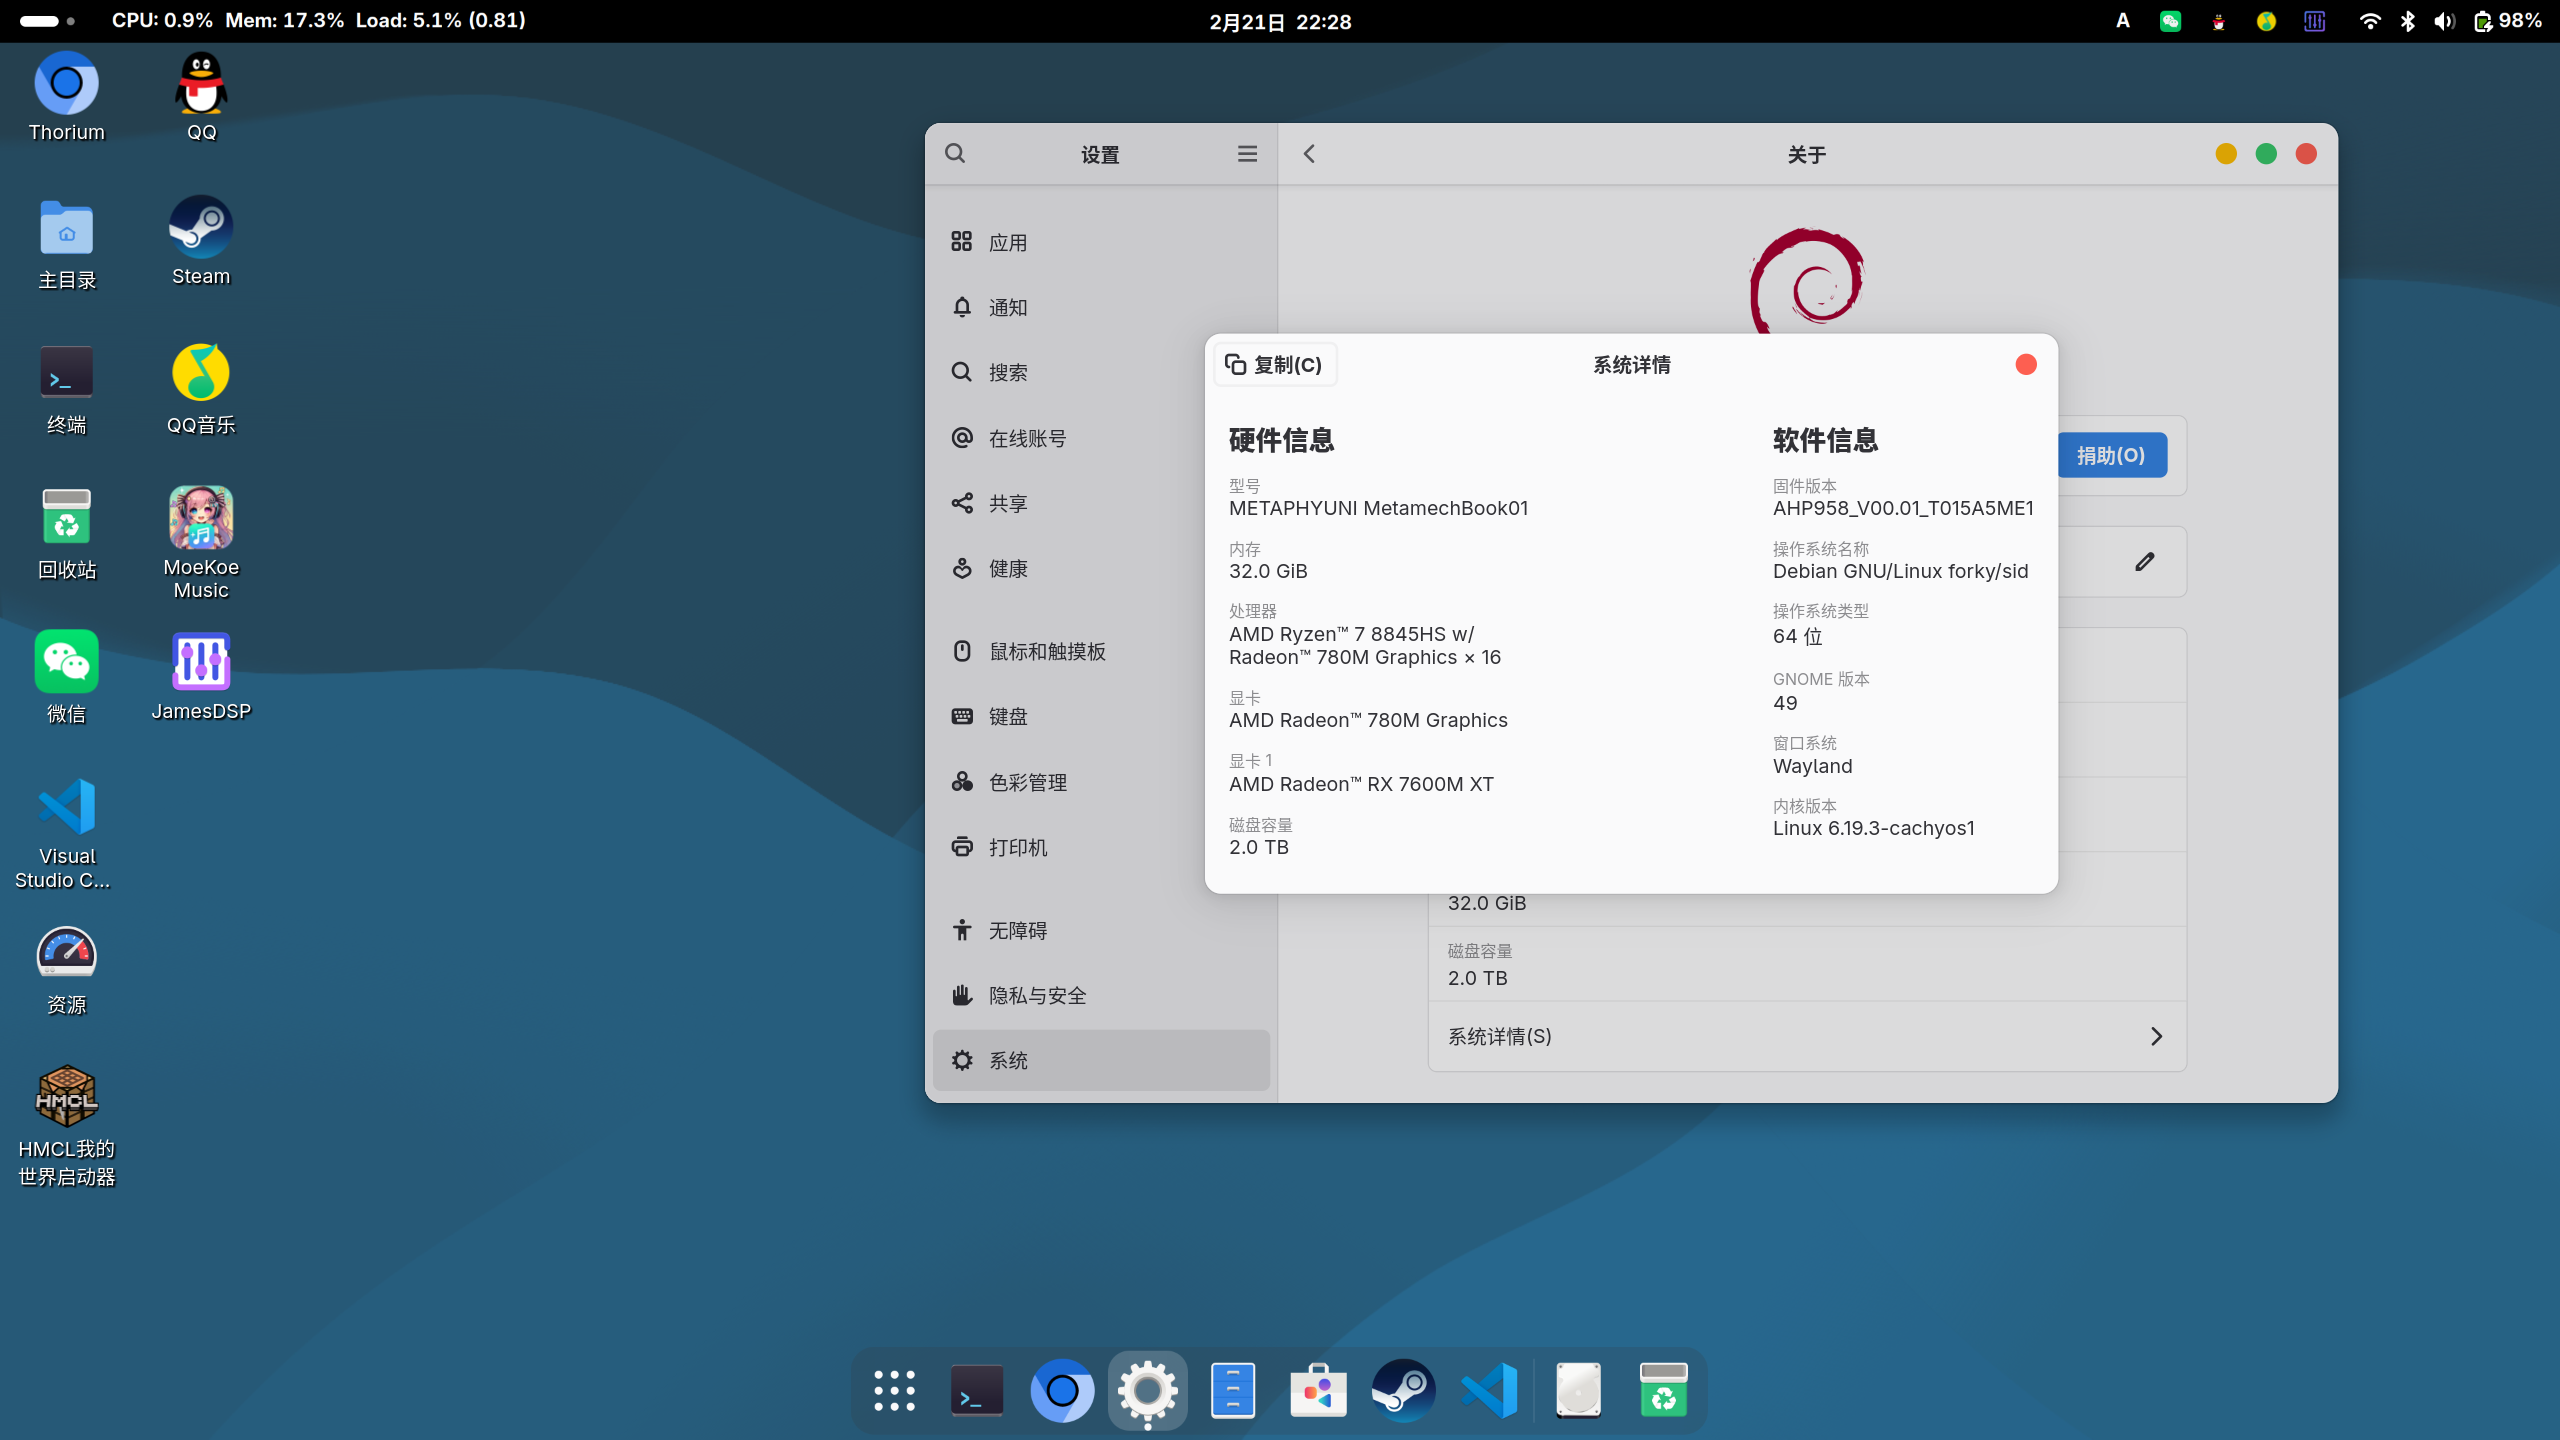
Task: Open the clock and calendar in top bar
Action: pyautogui.click(x=1280, y=21)
